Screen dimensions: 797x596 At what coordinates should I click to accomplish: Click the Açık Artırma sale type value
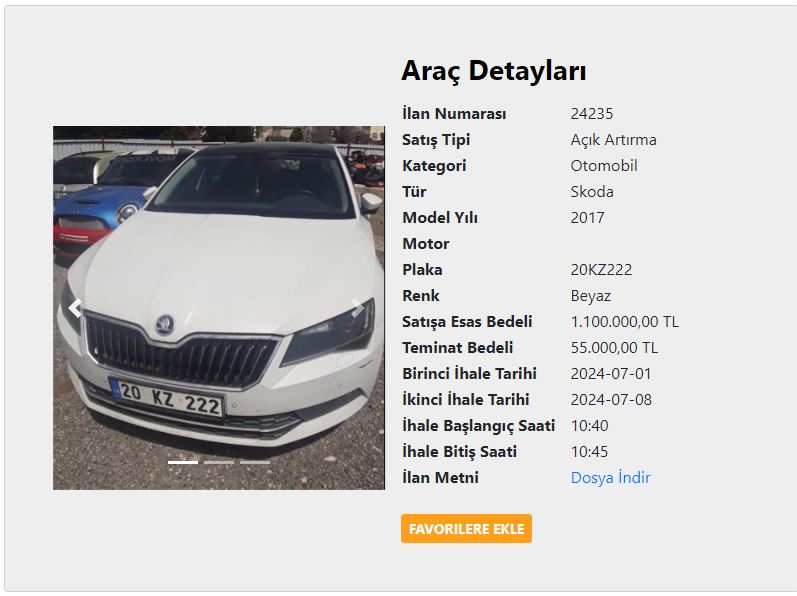614,140
